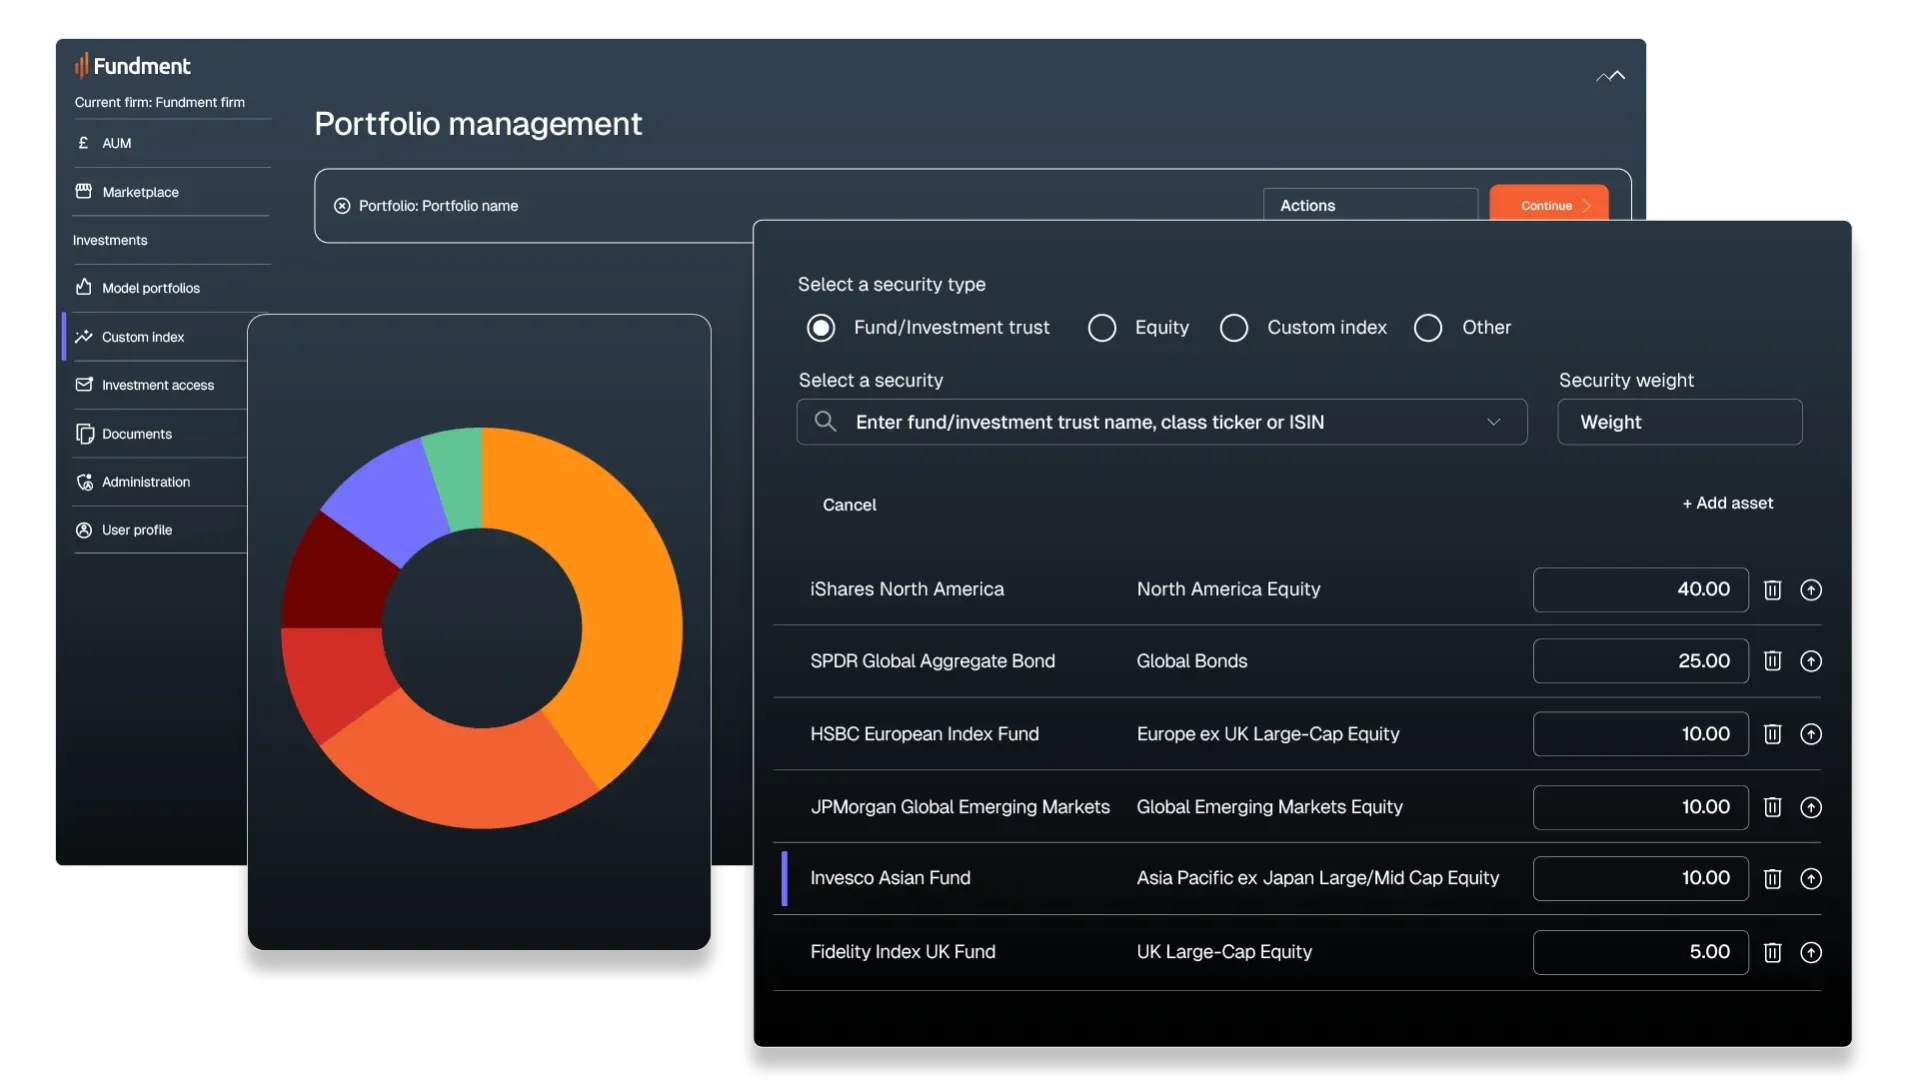This screenshot has width=1920, height=1080.
Task: Open the Actions dropdown
Action: pos(1370,204)
